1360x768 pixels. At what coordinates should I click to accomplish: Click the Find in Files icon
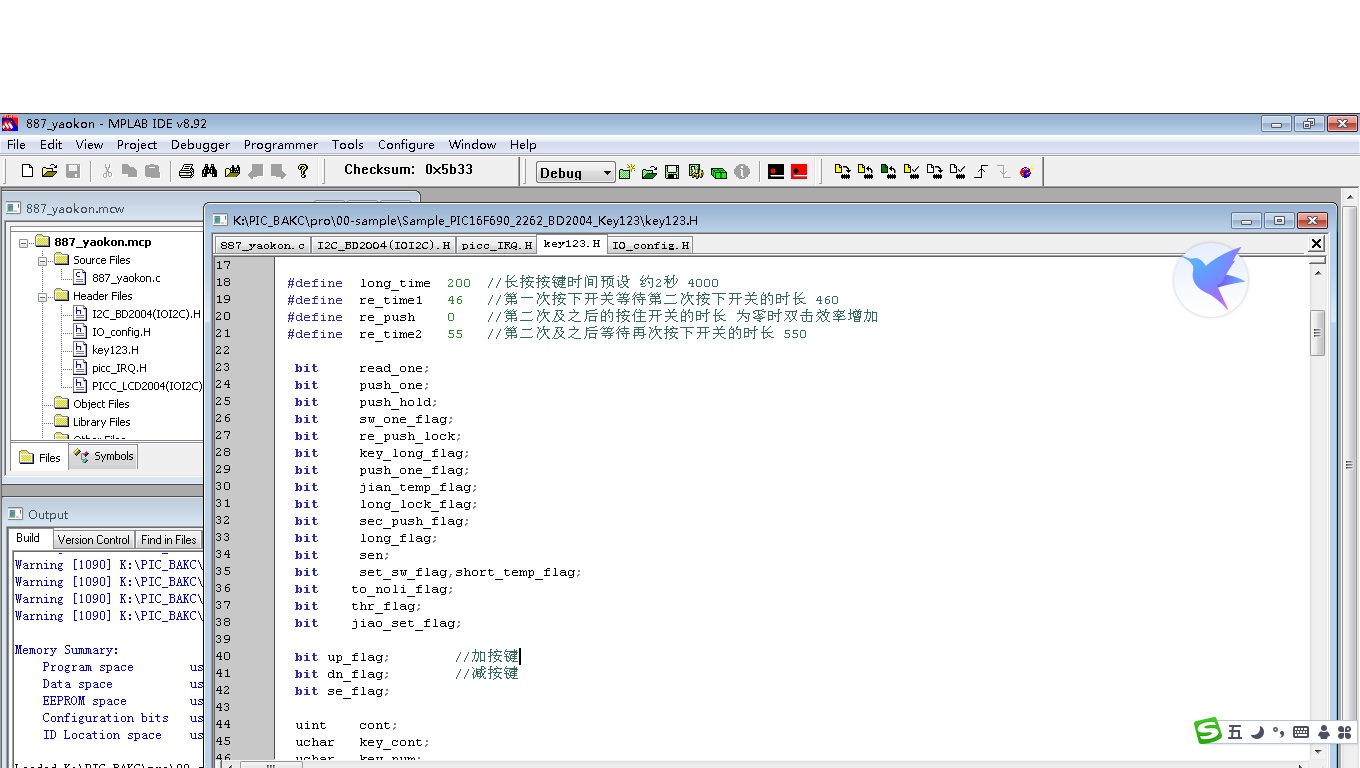click(x=232, y=171)
